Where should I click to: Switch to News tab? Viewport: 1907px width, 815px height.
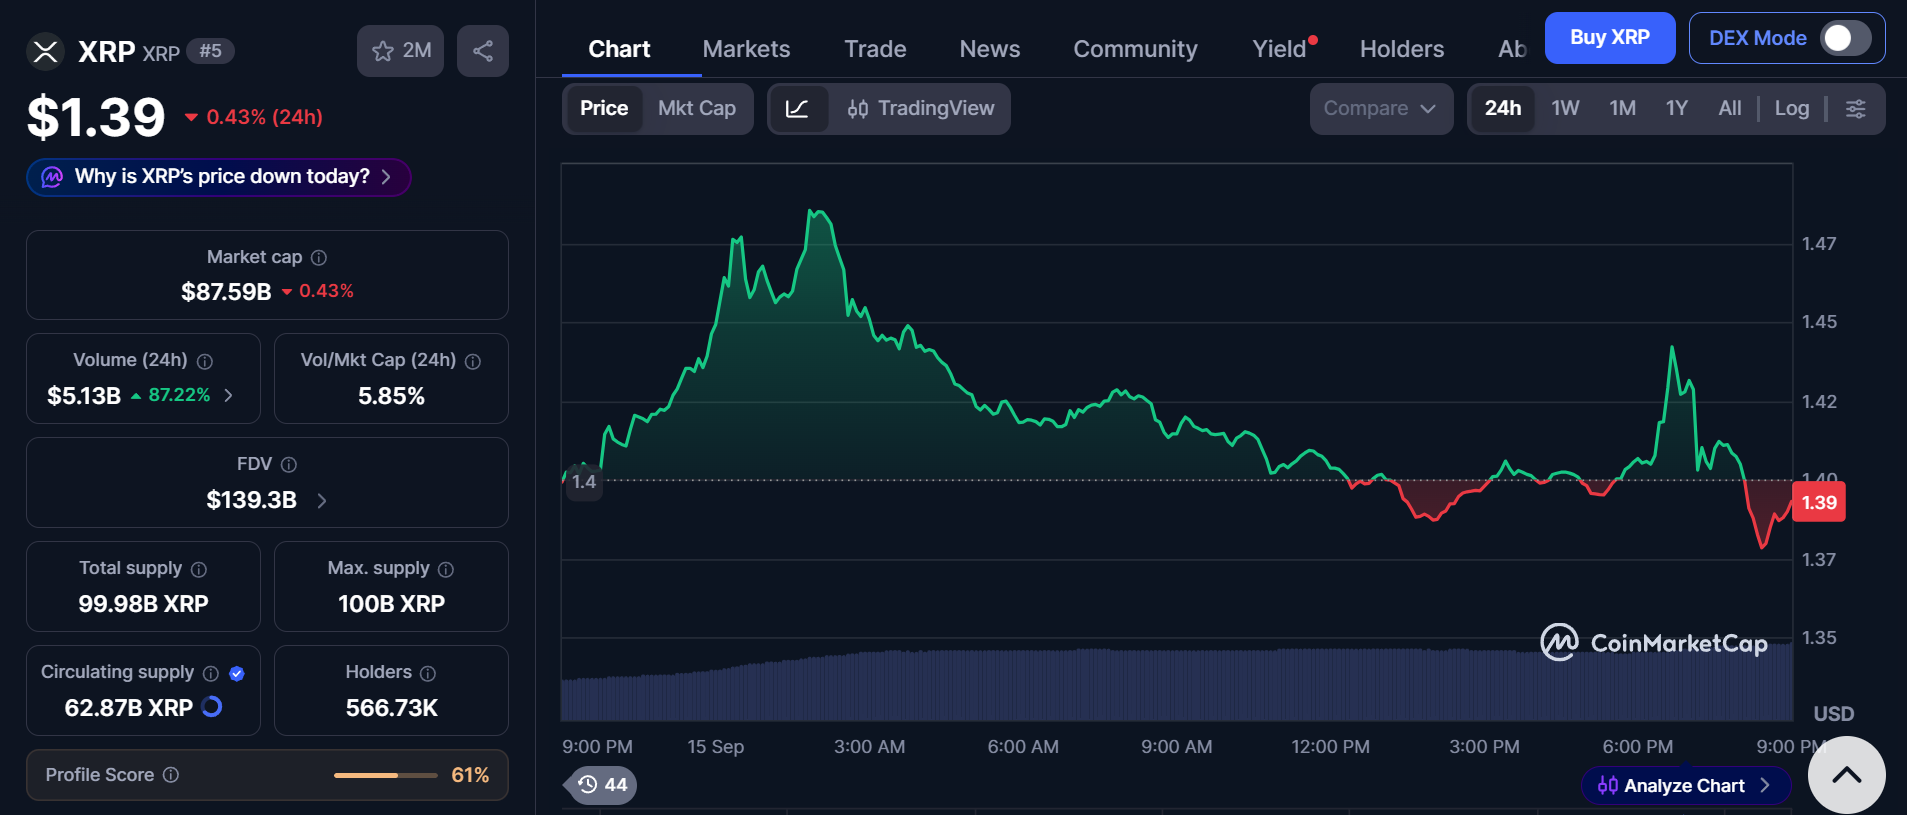(x=990, y=49)
